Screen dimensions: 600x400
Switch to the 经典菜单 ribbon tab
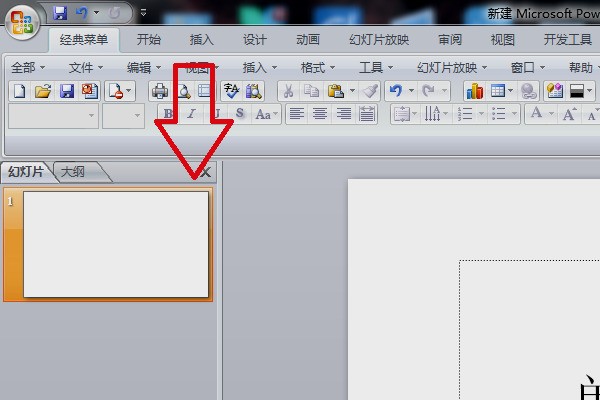[x=84, y=39]
